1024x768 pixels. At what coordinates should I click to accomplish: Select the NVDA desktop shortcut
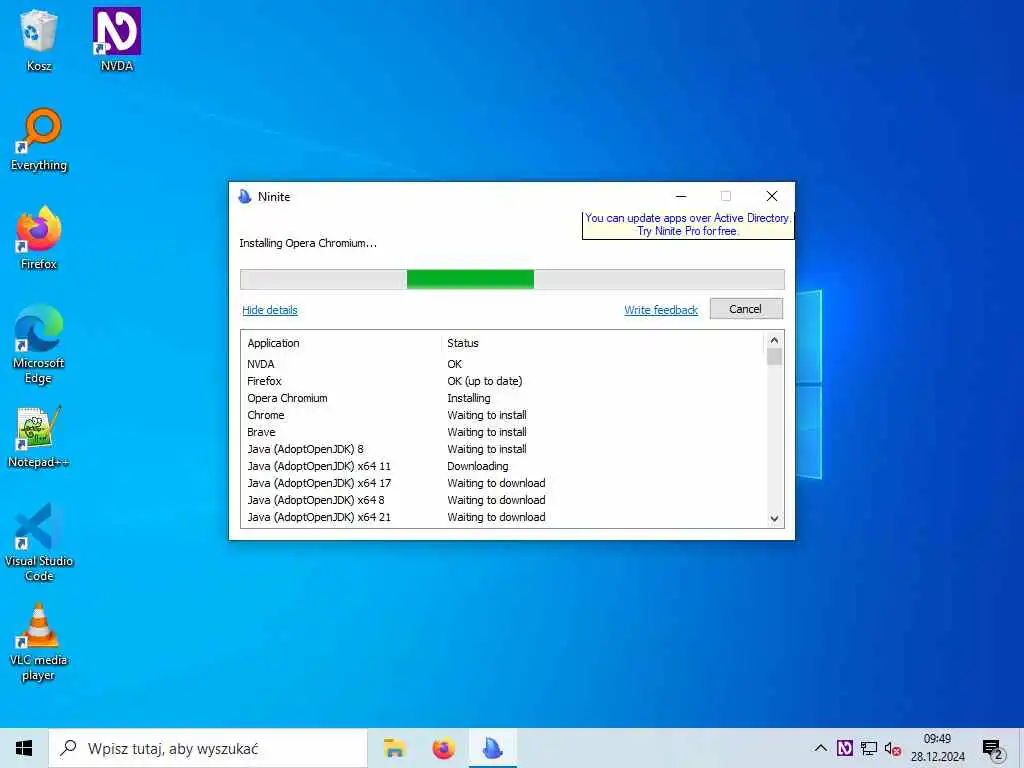[117, 40]
